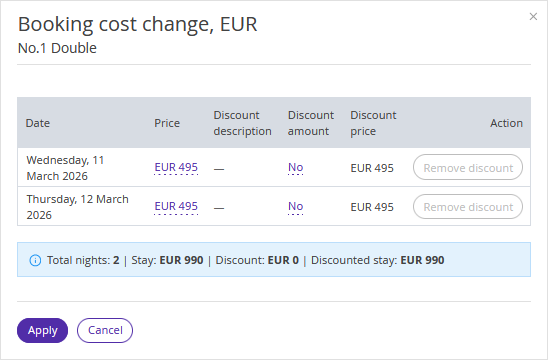Screen dimensions: 548x360
Task: Edit the EUR 495 price for Wednesday, 11 March
Action: [x=176, y=167]
